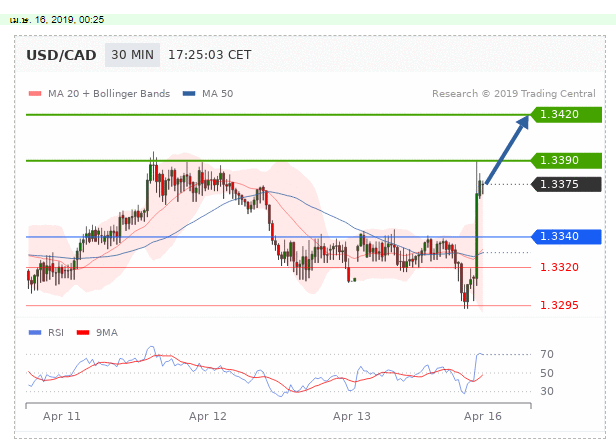
Task: Click the 30 MIN timeframe badge
Action: click(132, 55)
